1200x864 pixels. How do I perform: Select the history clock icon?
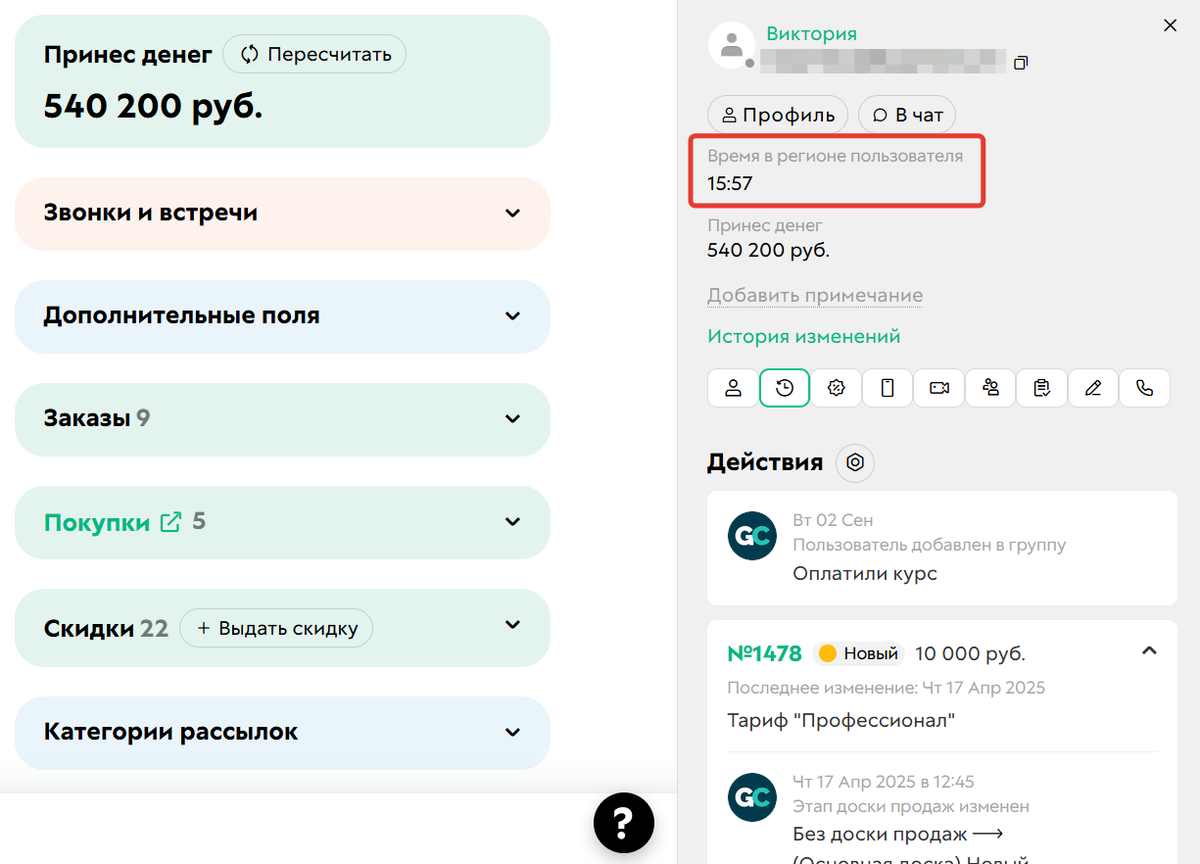[x=784, y=388]
